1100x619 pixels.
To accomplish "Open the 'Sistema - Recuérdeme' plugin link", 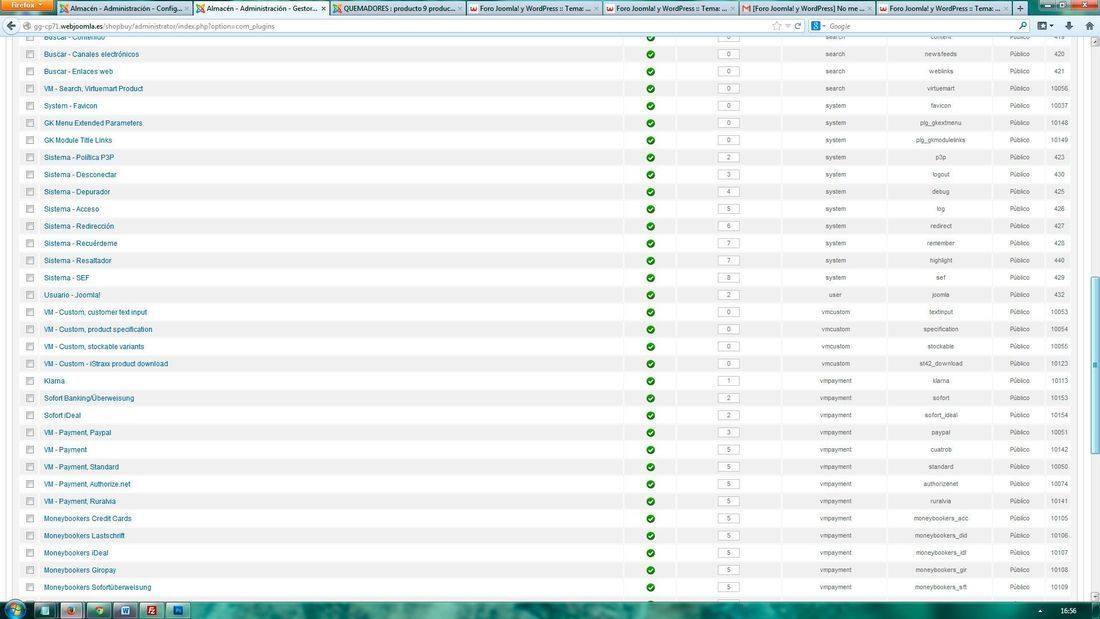I will [81, 244].
